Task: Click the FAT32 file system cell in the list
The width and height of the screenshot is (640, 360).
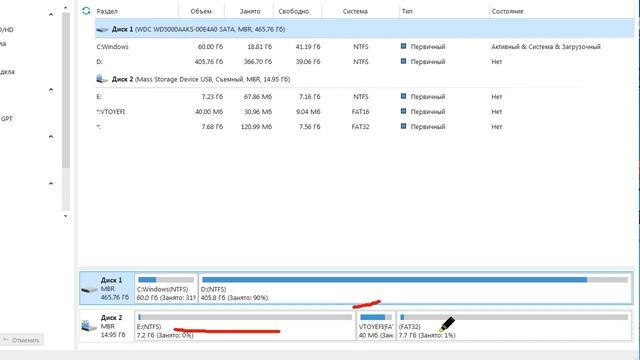Action: pyautogui.click(x=360, y=127)
